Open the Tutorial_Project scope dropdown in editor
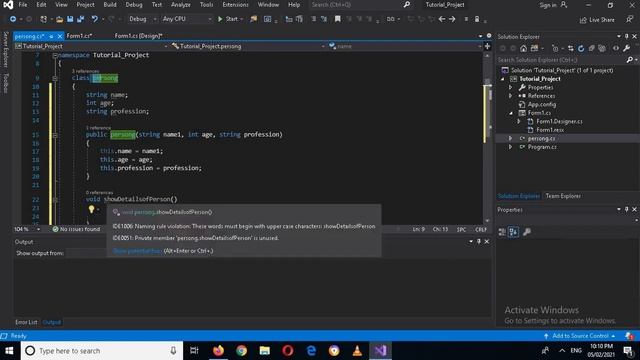Screen dimensions: 640x360 click(x=91, y=46)
